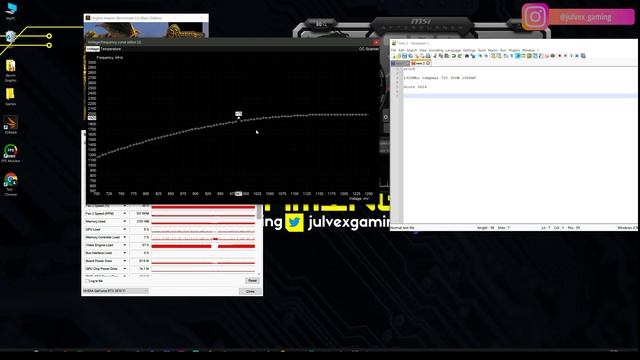Screen dimensions: 640x360
Task: Click "Normal text file" in Notepad++ status bar
Action: click(x=402, y=228)
